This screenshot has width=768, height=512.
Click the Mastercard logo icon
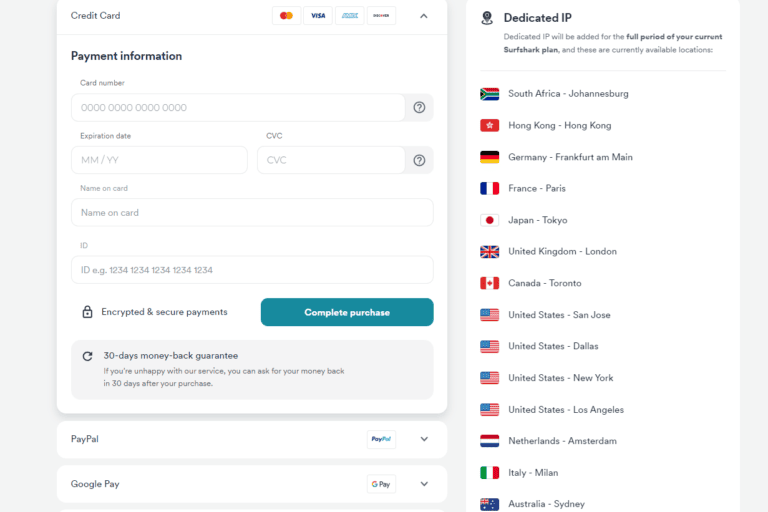pyautogui.click(x=287, y=16)
